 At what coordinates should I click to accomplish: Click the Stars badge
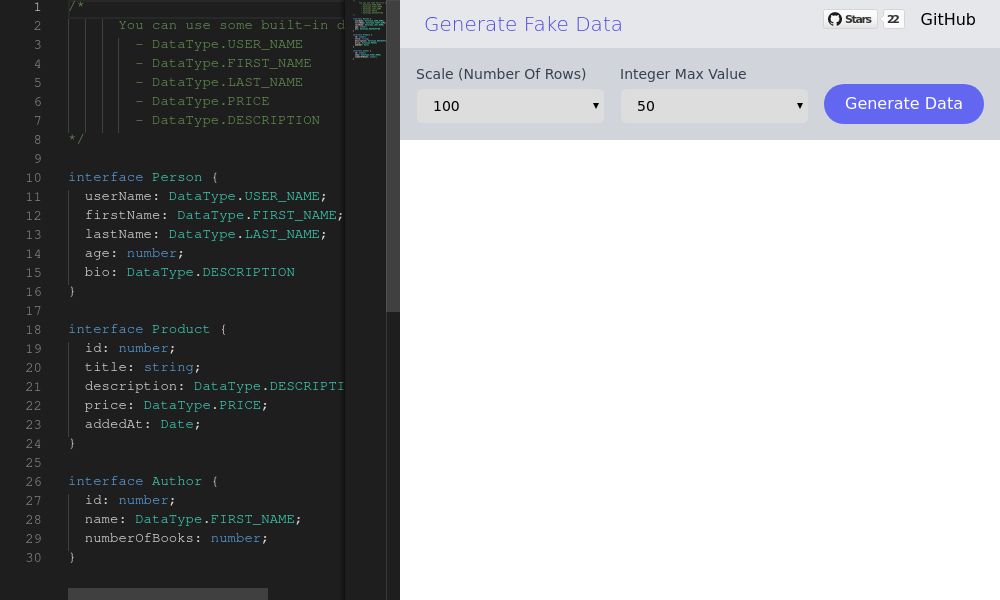(x=850, y=18)
